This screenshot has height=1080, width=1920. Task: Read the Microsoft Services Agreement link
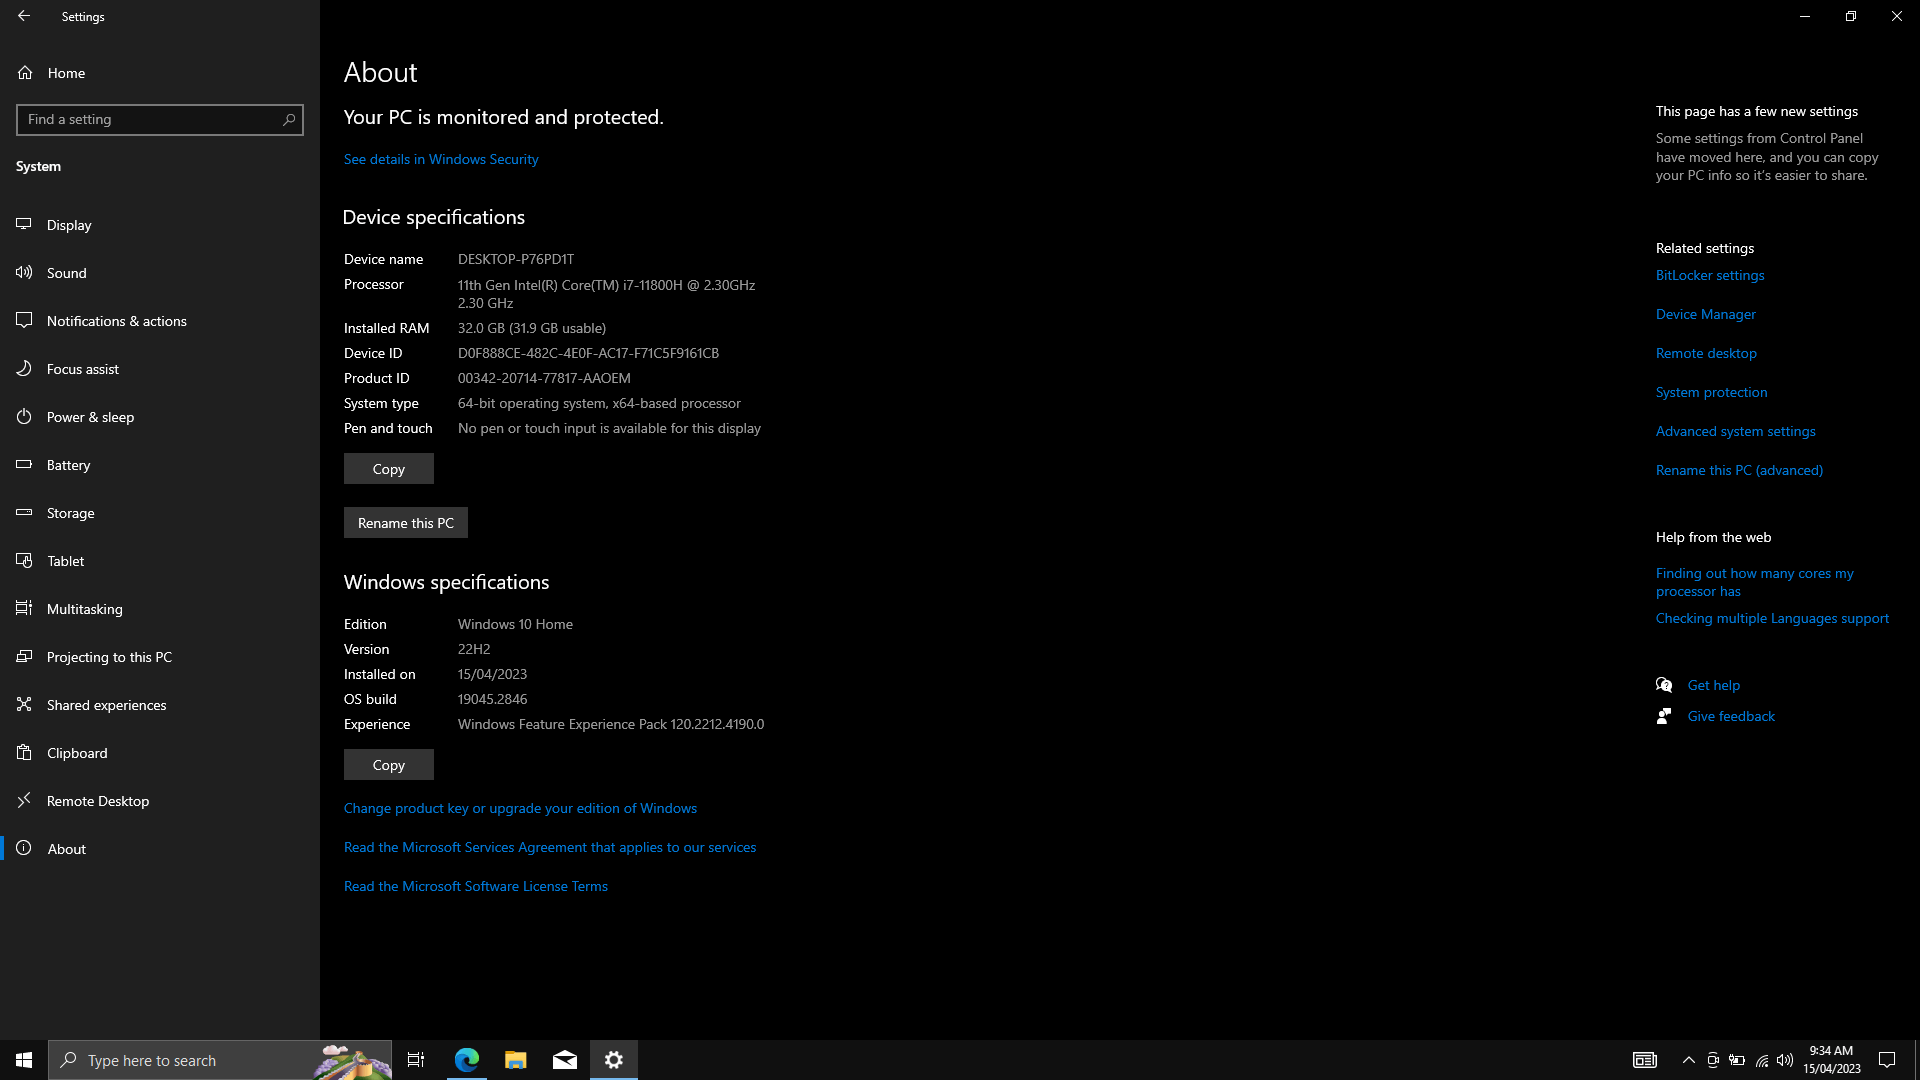coord(550,847)
